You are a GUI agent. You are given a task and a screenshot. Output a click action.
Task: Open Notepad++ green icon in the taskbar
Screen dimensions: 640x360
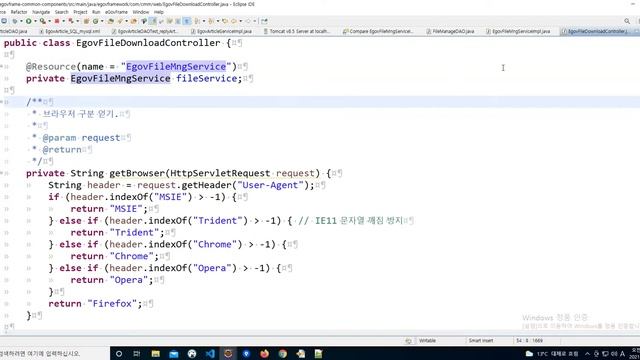pos(318,353)
